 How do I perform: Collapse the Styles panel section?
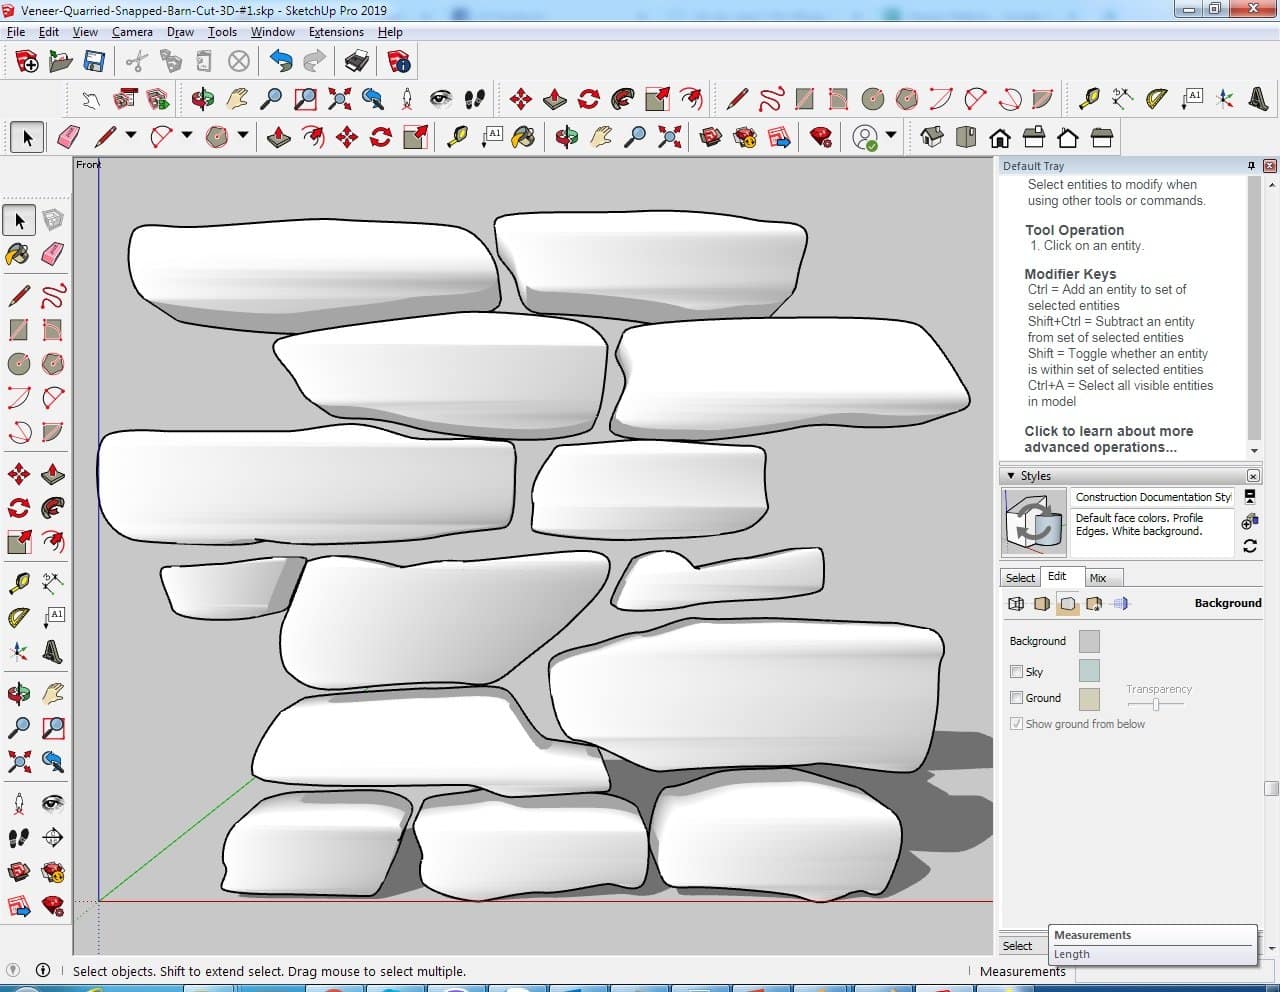pos(1011,476)
